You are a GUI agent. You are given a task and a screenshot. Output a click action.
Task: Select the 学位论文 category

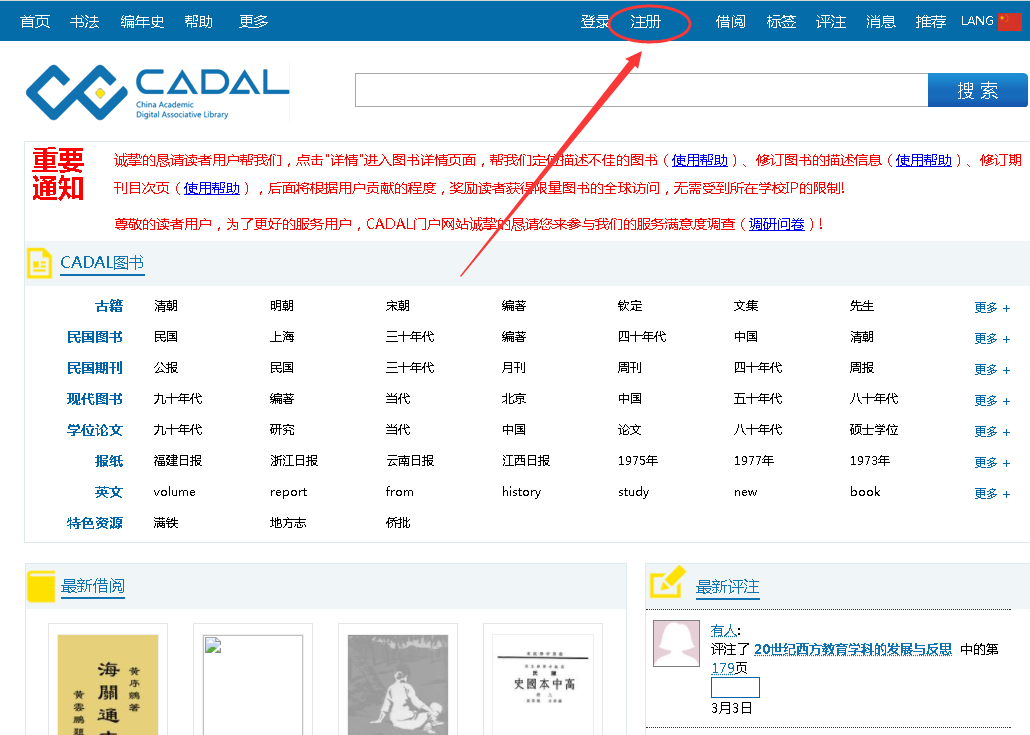95,430
